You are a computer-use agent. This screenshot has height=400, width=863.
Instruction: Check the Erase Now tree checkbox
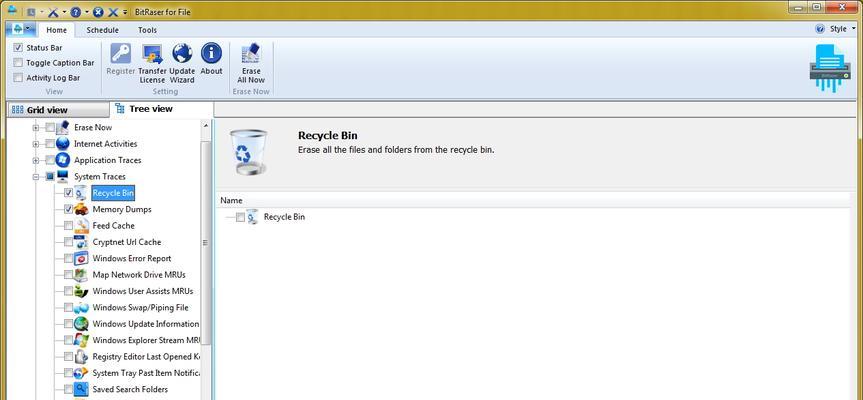(x=50, y=128)
